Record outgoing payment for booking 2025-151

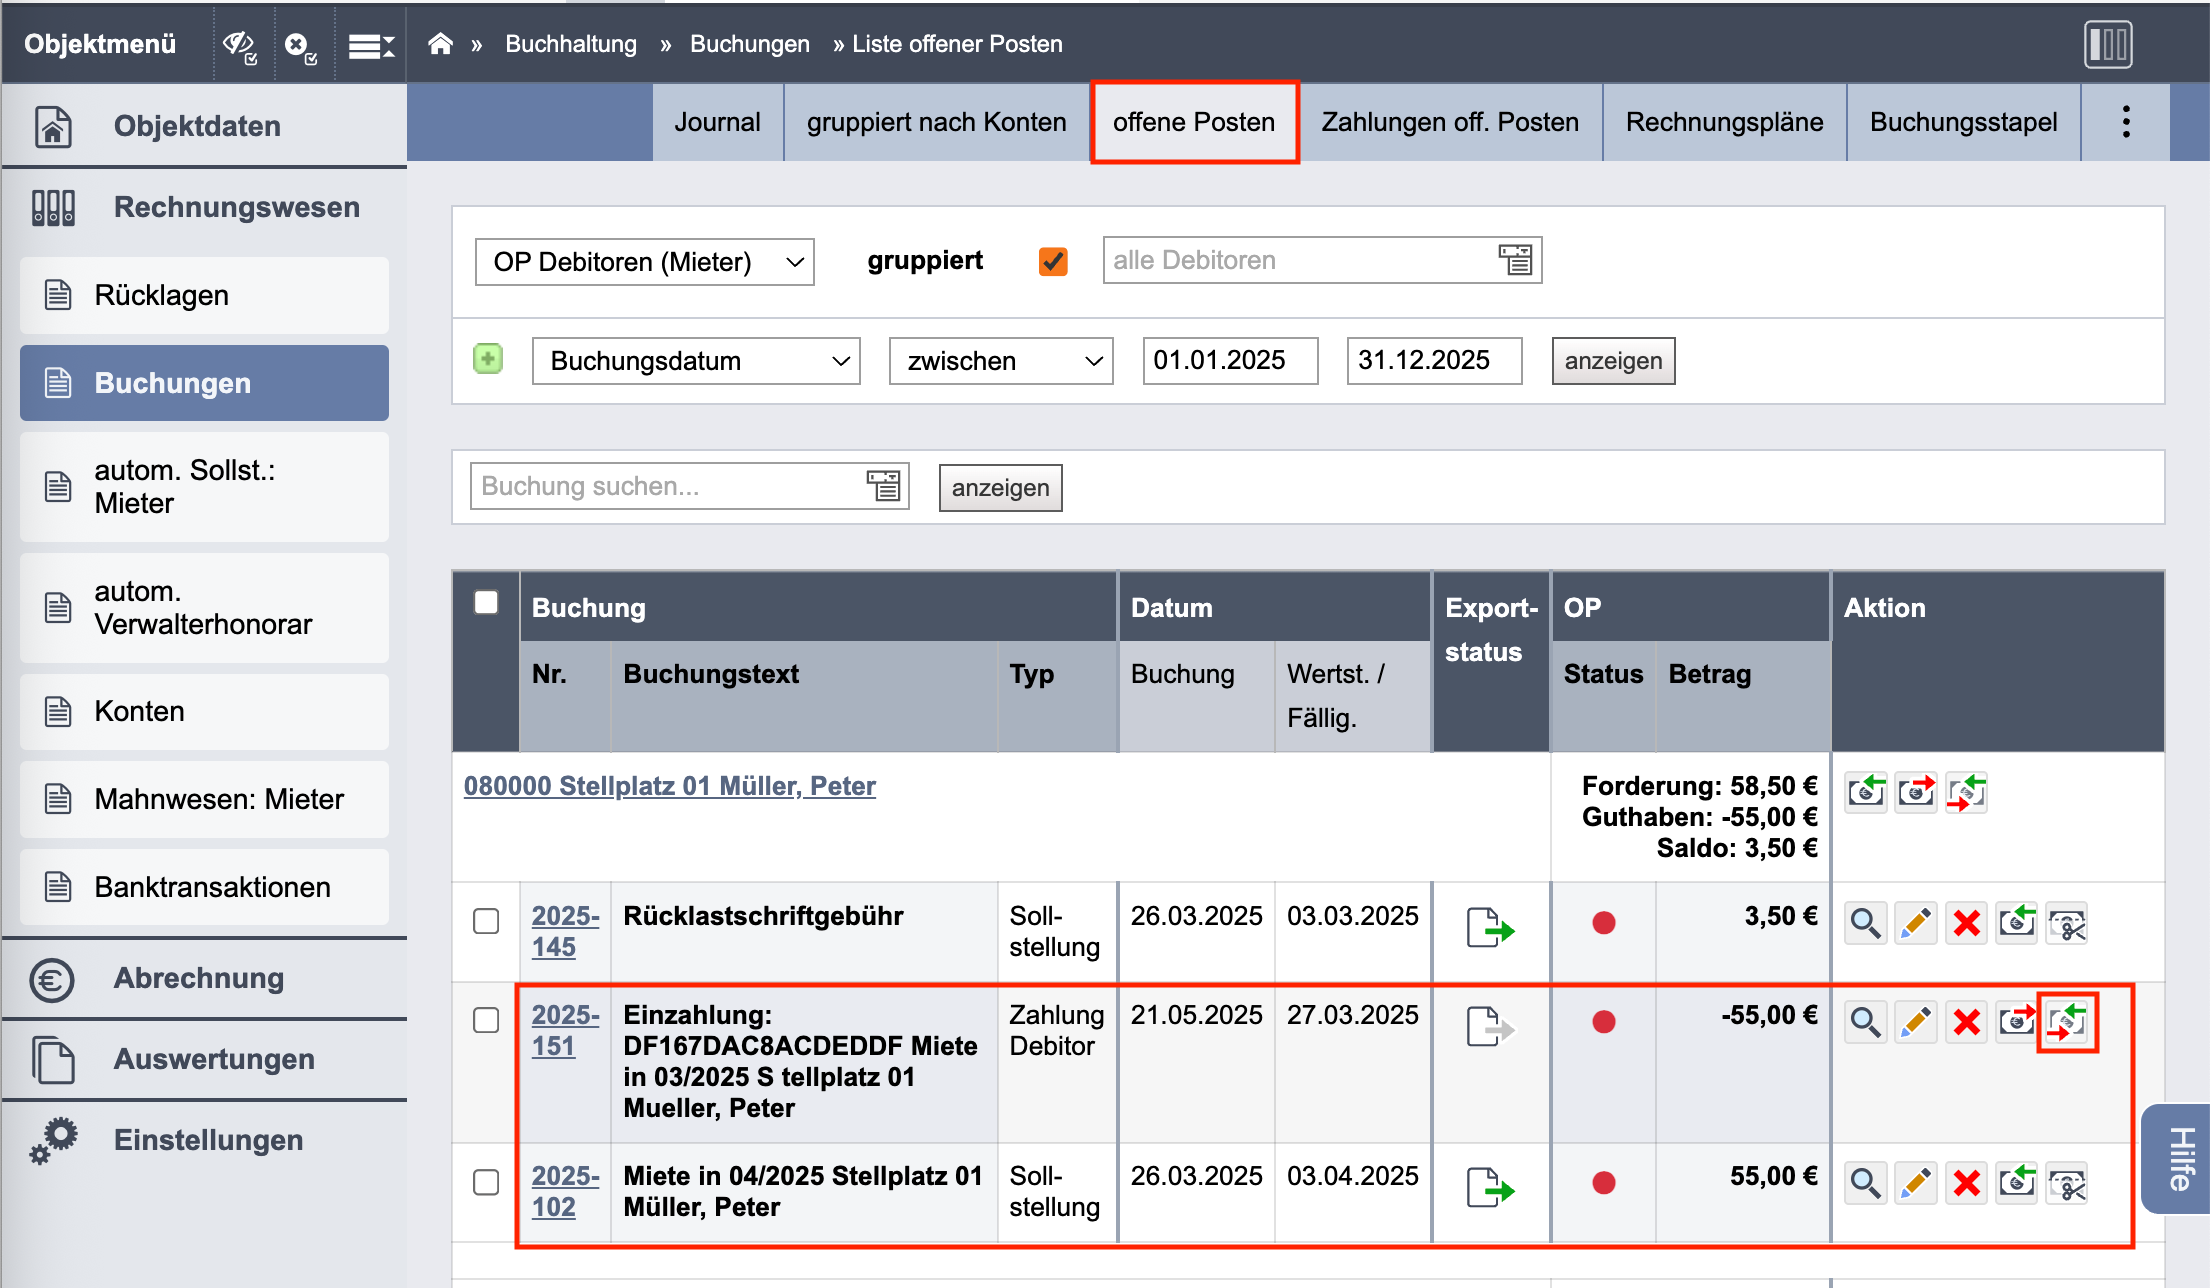coord(2017,1022)
